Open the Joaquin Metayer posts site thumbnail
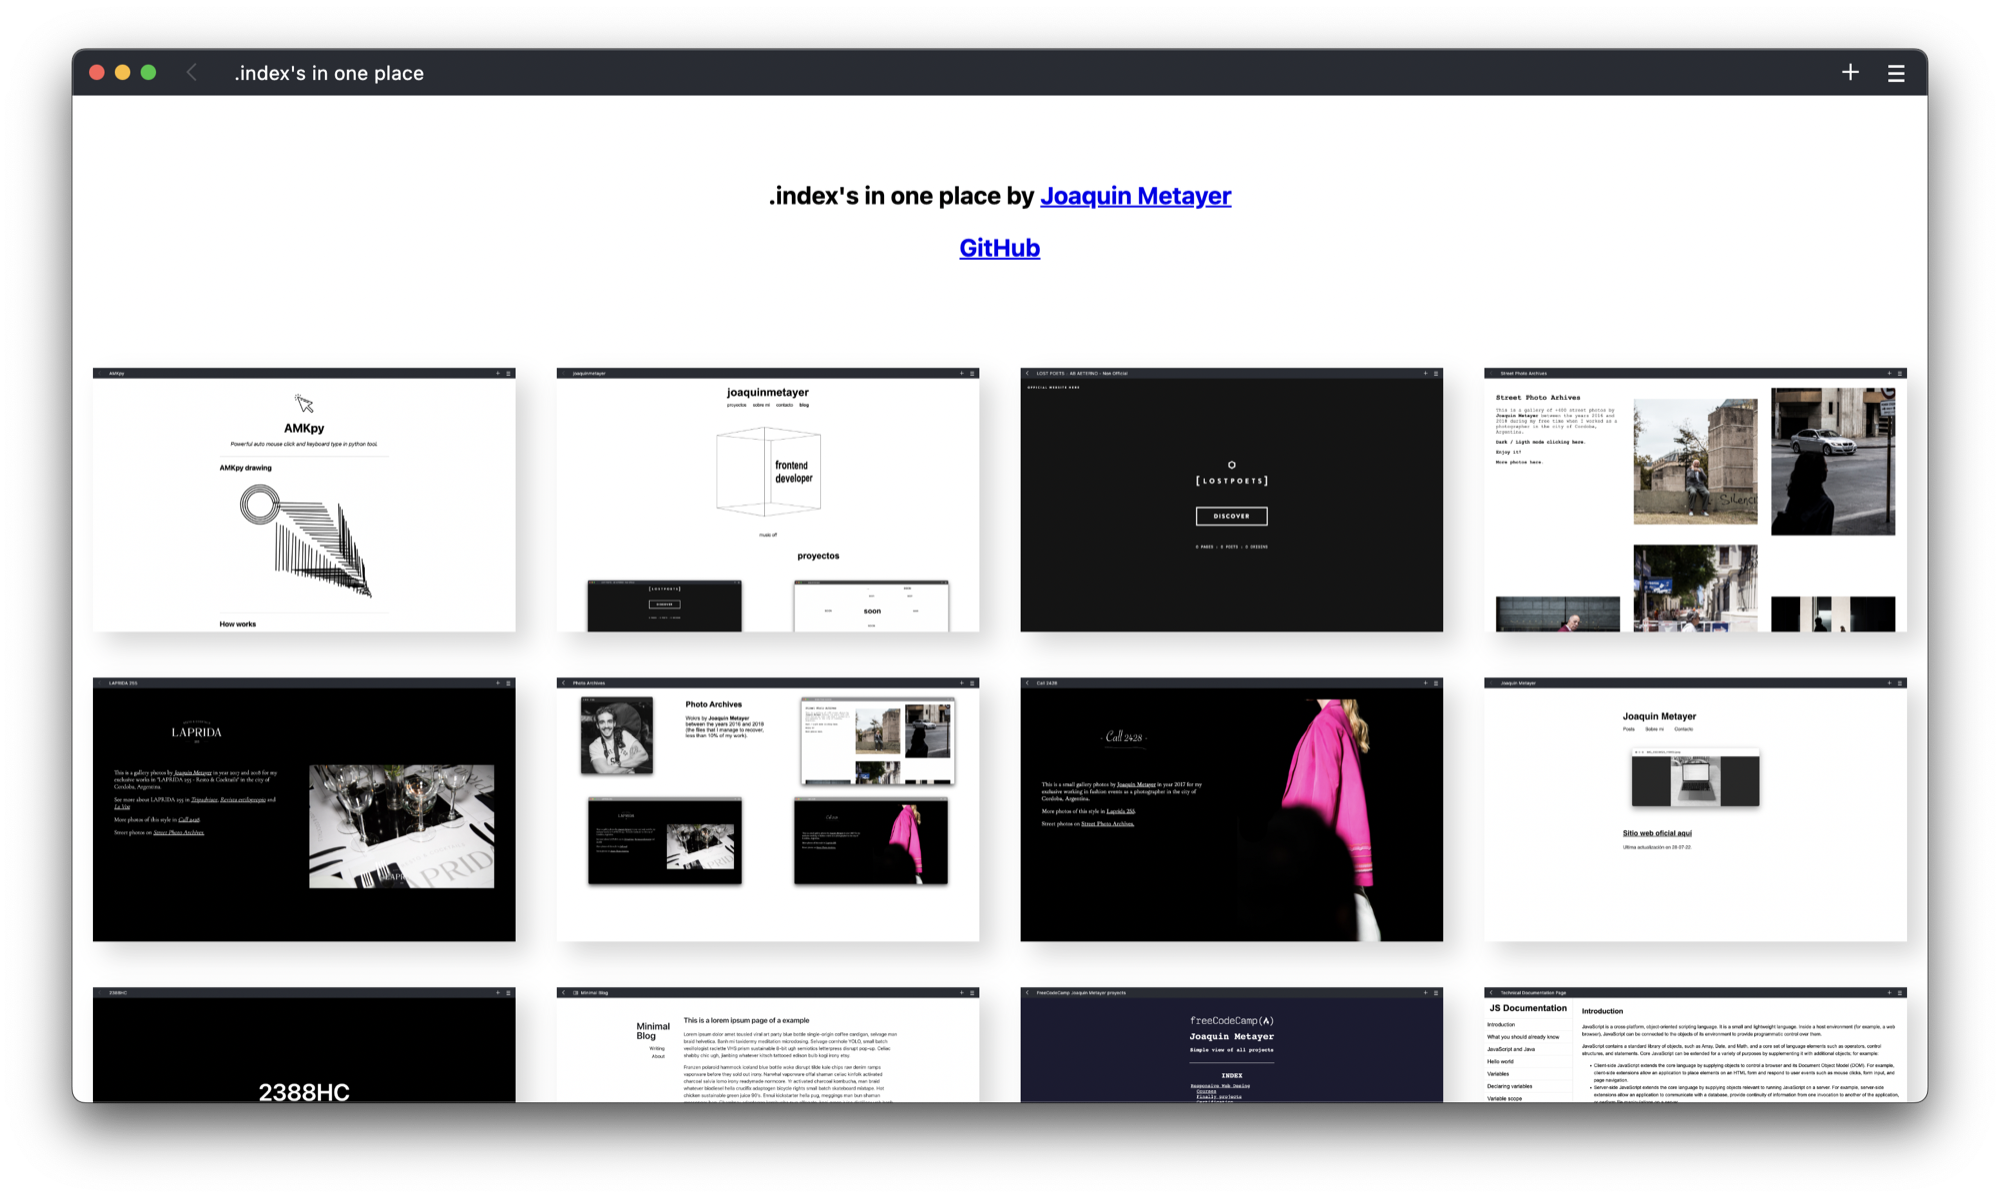Viewport: 2000px width, 1198px height. click(1695, 809)
